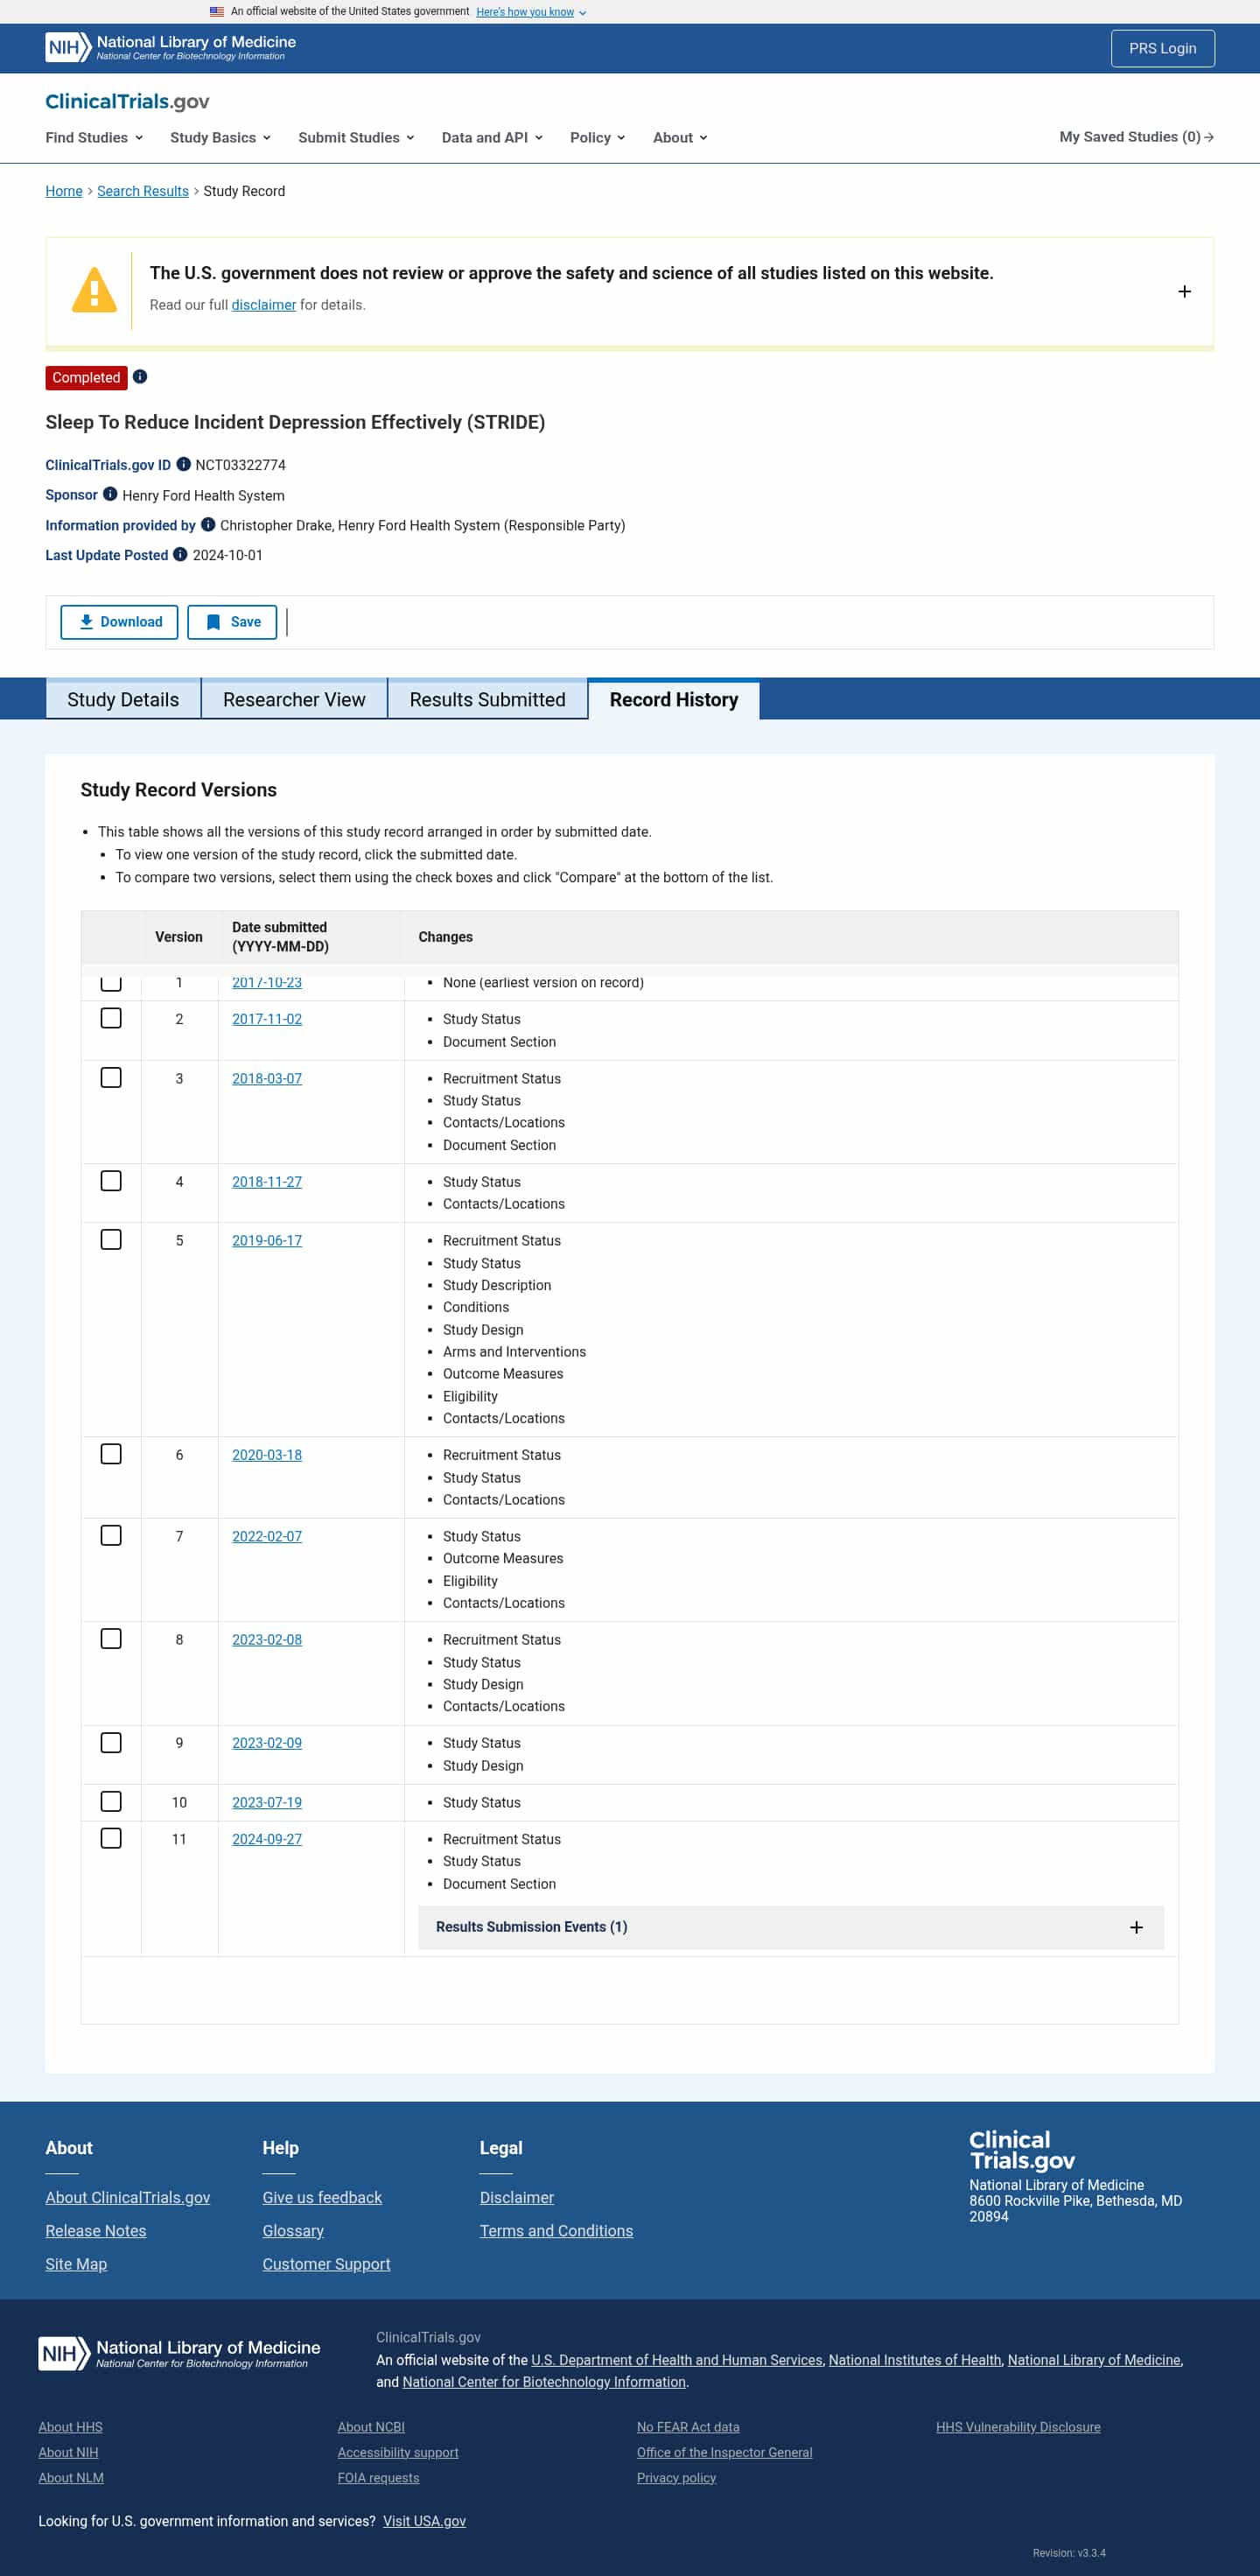Screen dimensions: 1260x2576
Task: Open Customer Support link
Action: [326, 2264]
